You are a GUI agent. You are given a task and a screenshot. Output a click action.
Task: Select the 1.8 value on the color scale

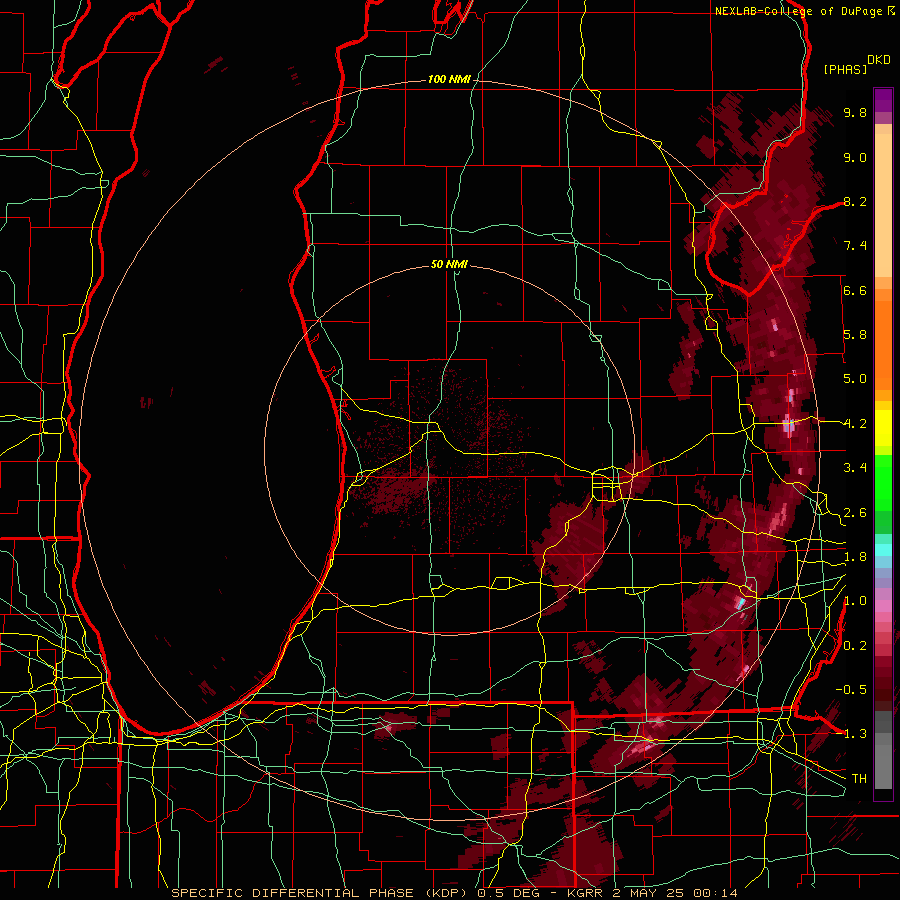point(855,557)
